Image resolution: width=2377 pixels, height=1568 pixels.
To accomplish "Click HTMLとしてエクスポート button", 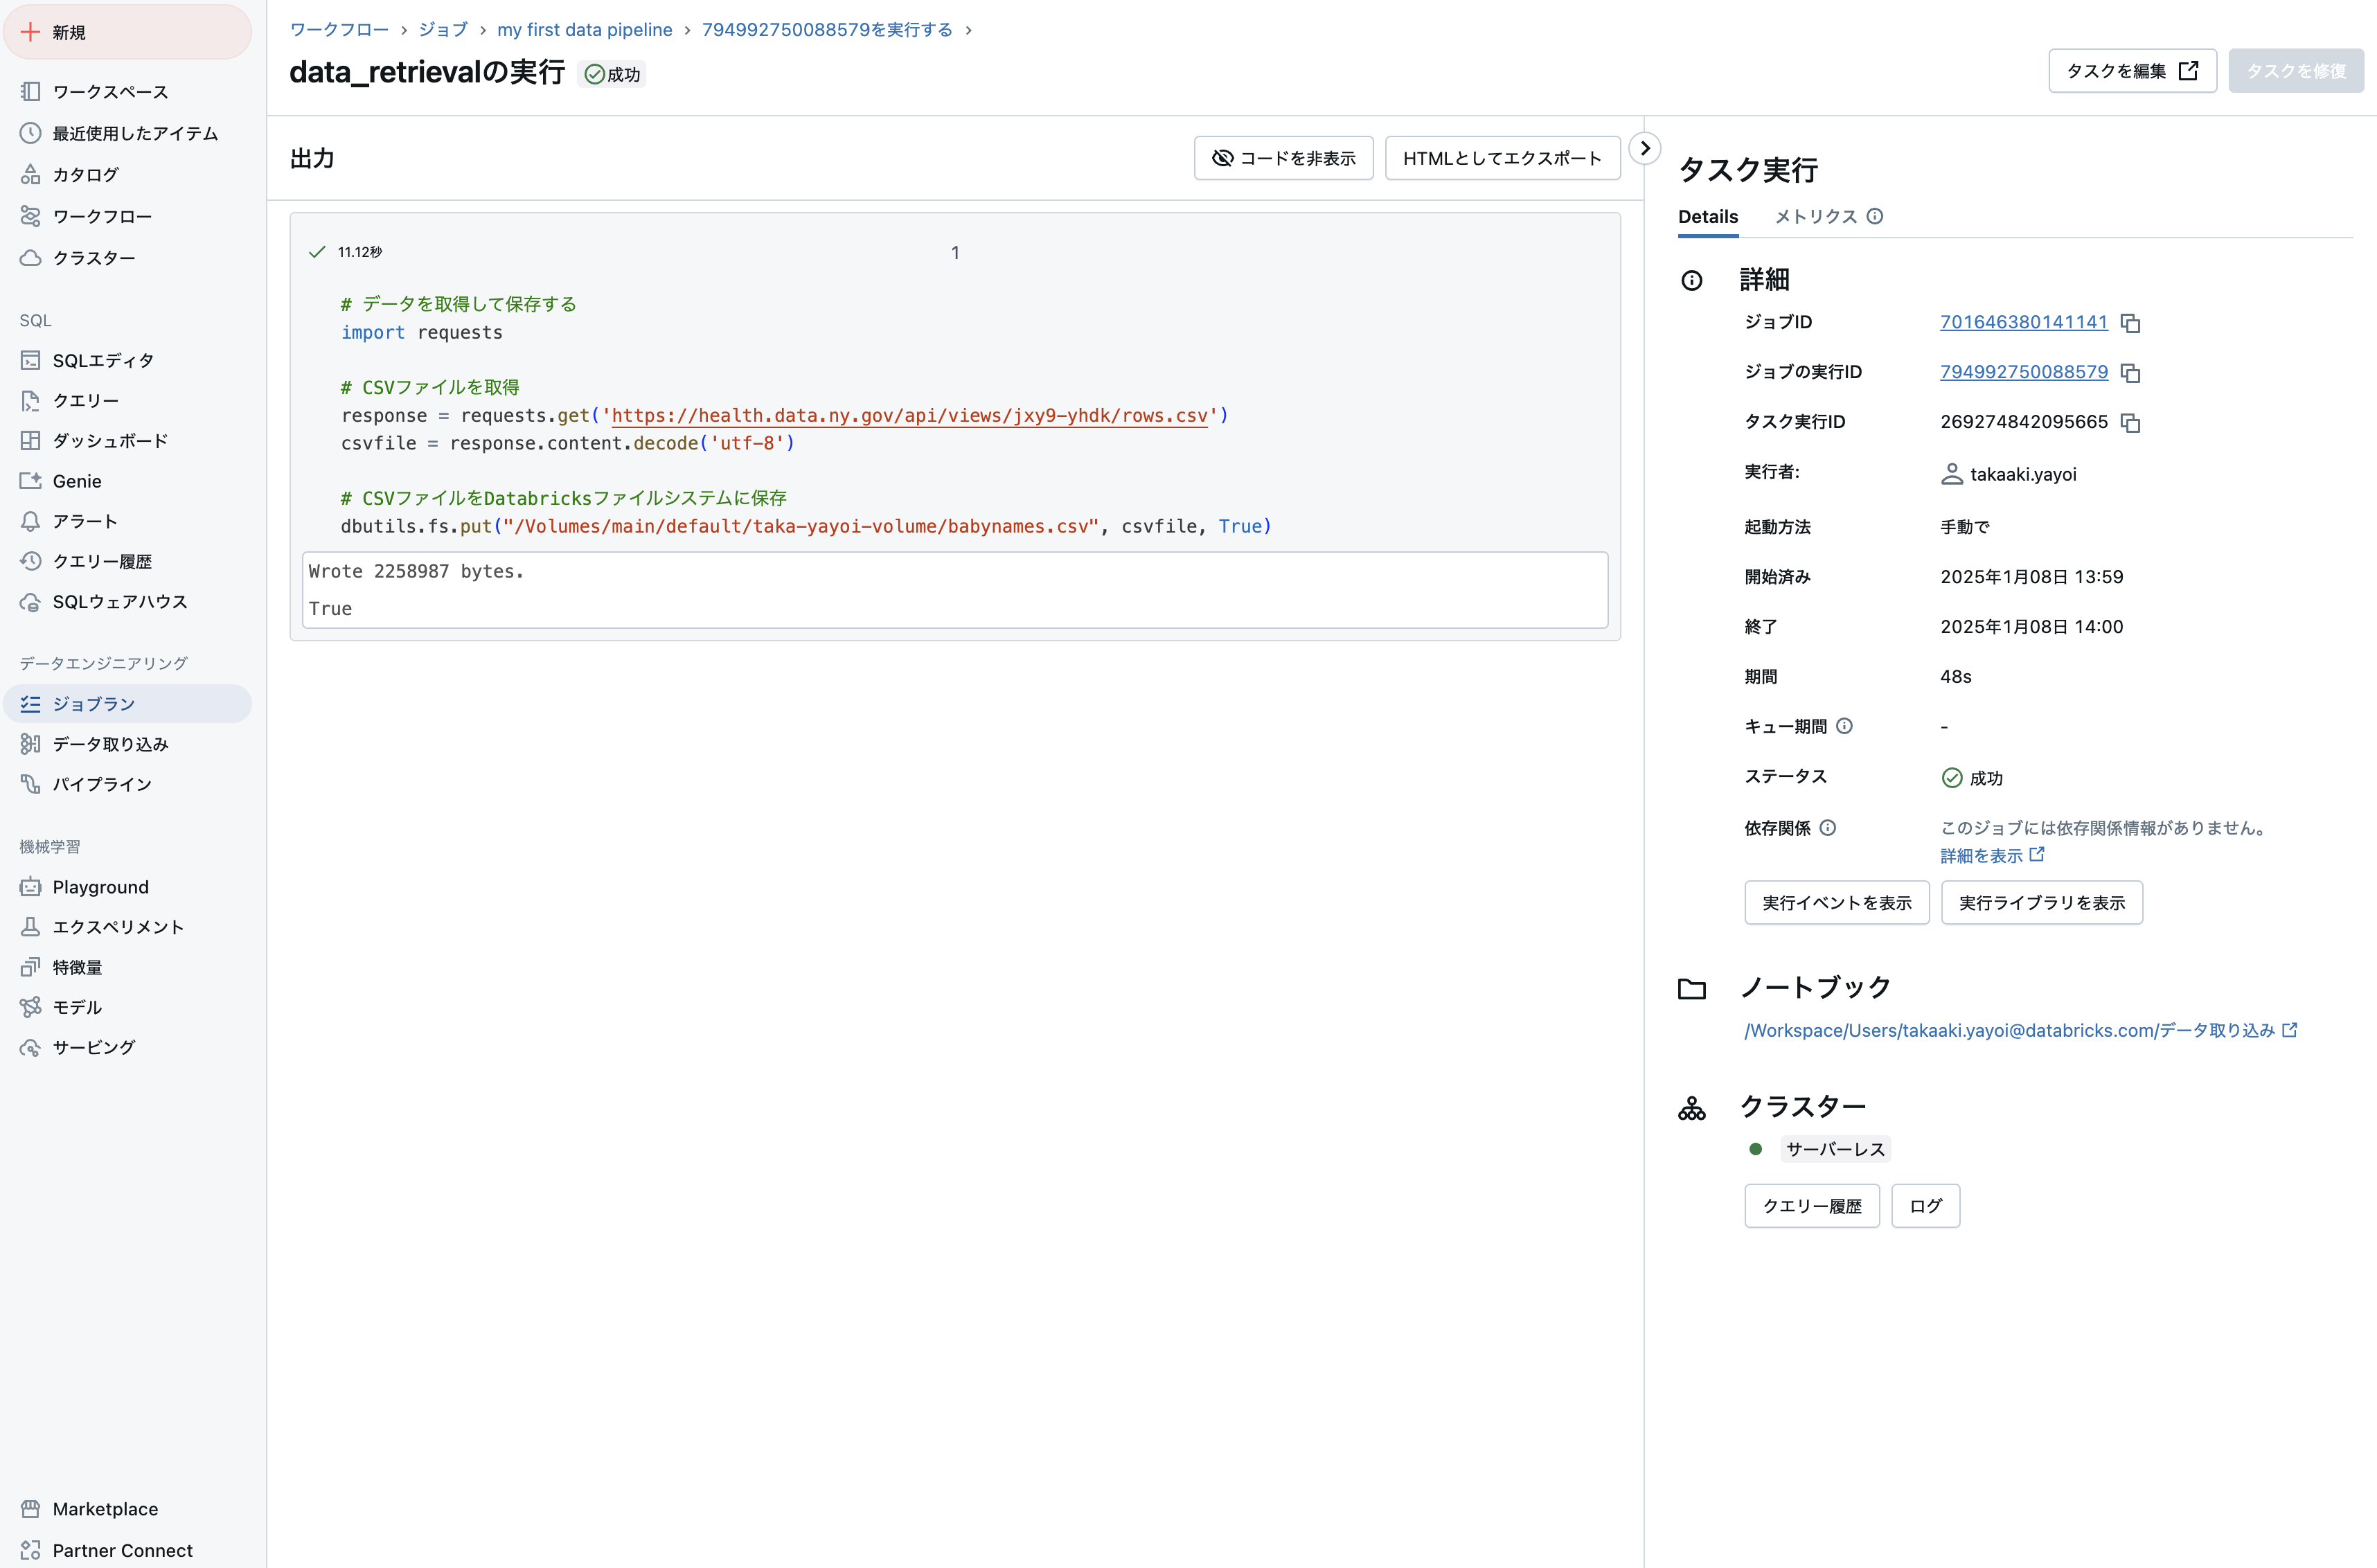I will pos(1502,158).
